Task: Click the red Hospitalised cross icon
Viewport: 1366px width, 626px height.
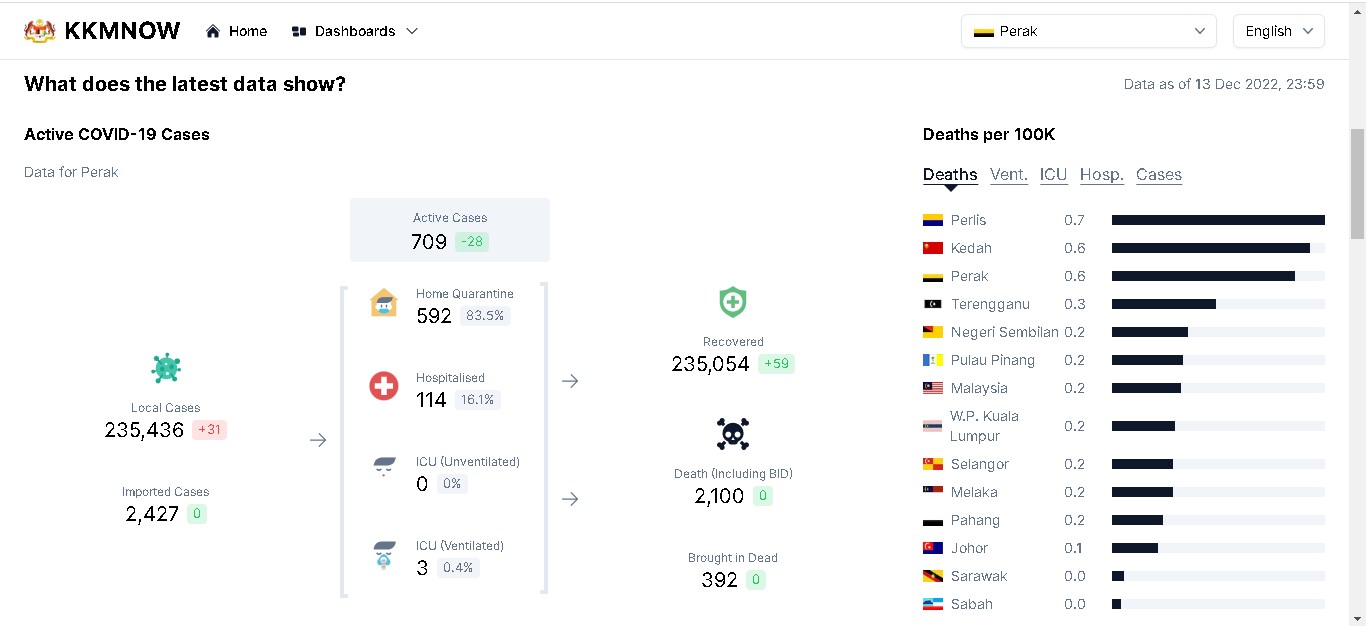Action: point(384,386)
